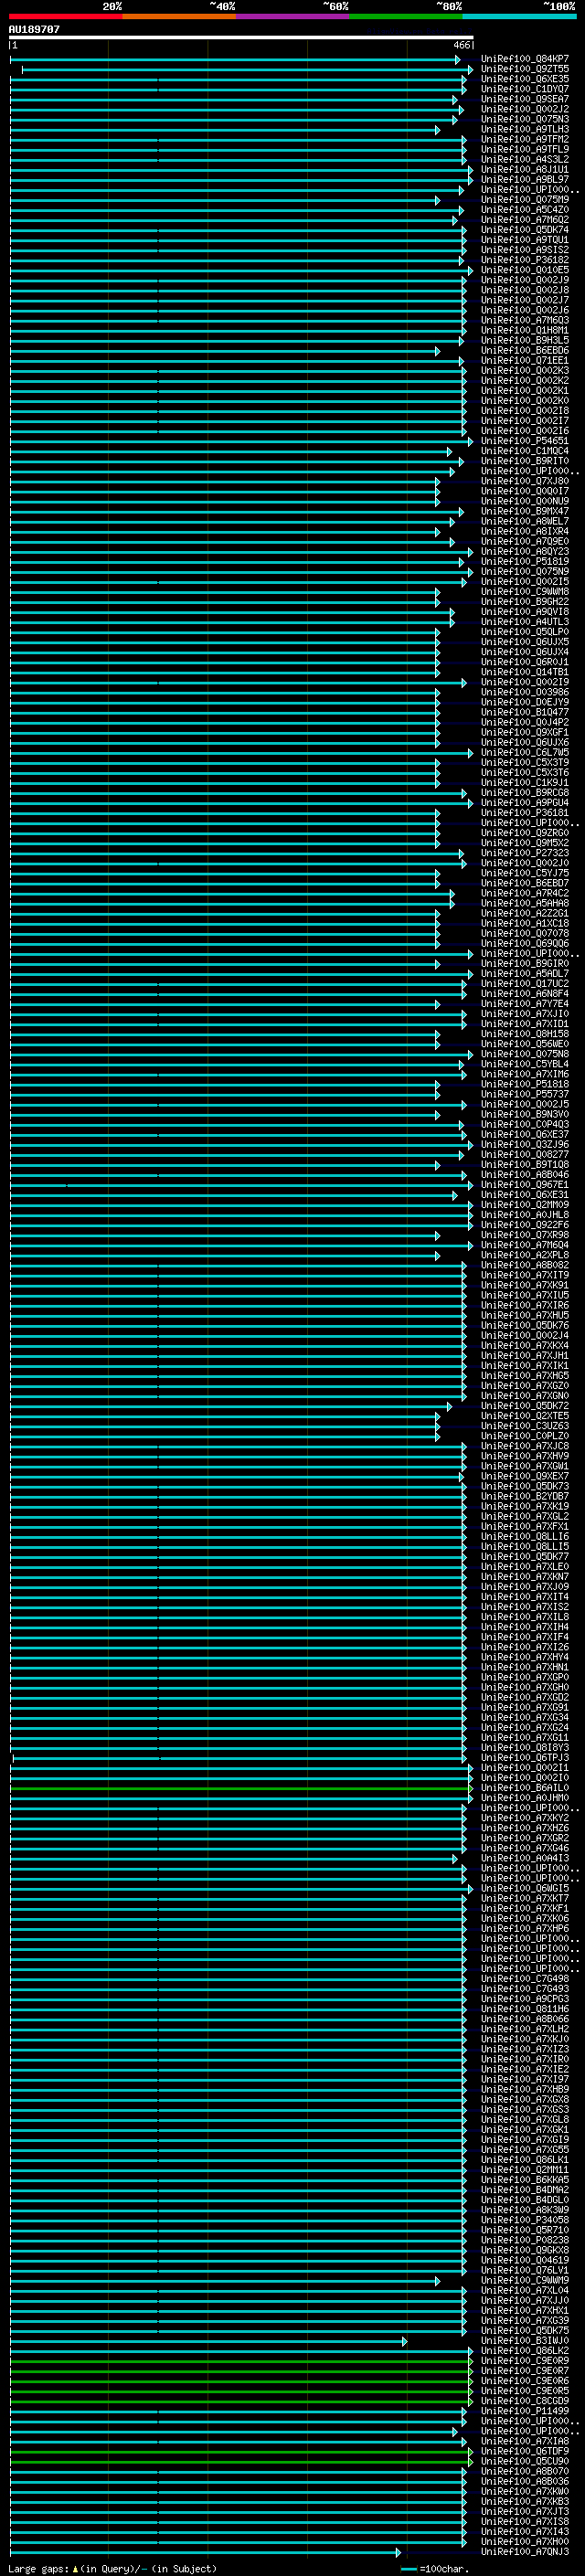Click subject name UniRef100_C3UZ63
The image size is (585, 2576).
[x=525, y=1425]
